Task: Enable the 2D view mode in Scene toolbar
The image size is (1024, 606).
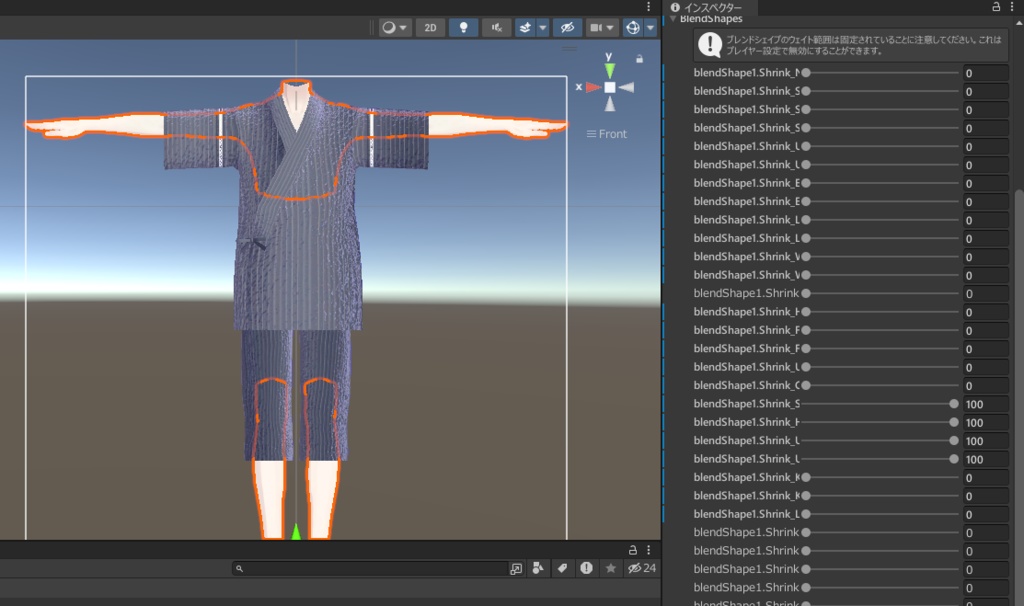Action: tap(430, 27)
